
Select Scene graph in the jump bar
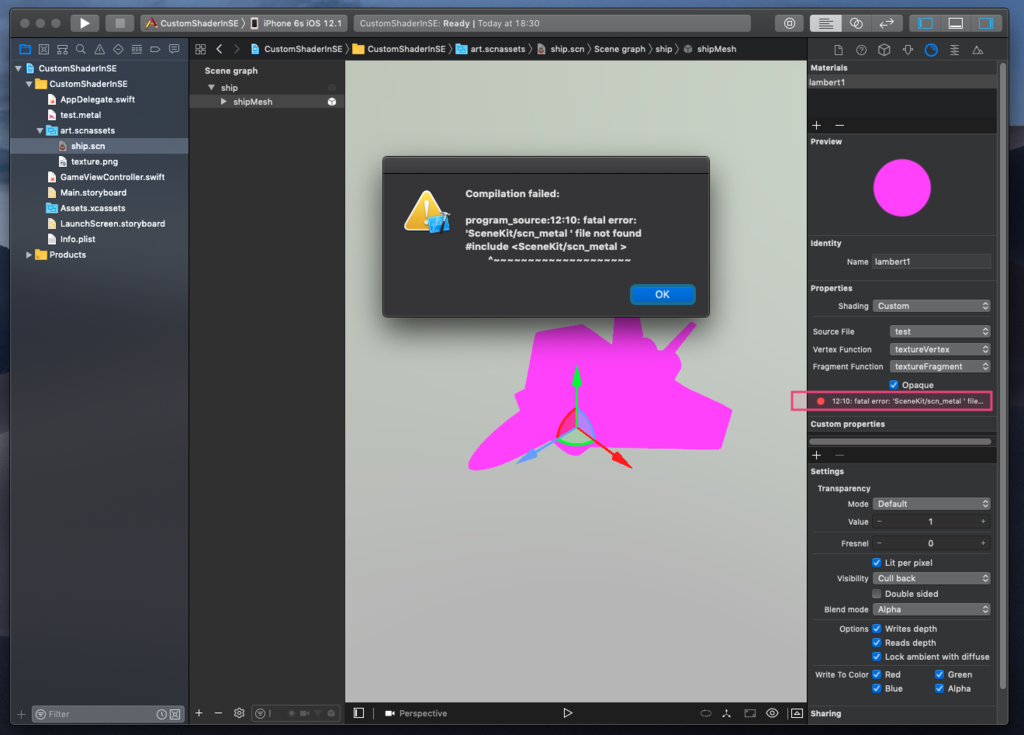click(619, 49)
